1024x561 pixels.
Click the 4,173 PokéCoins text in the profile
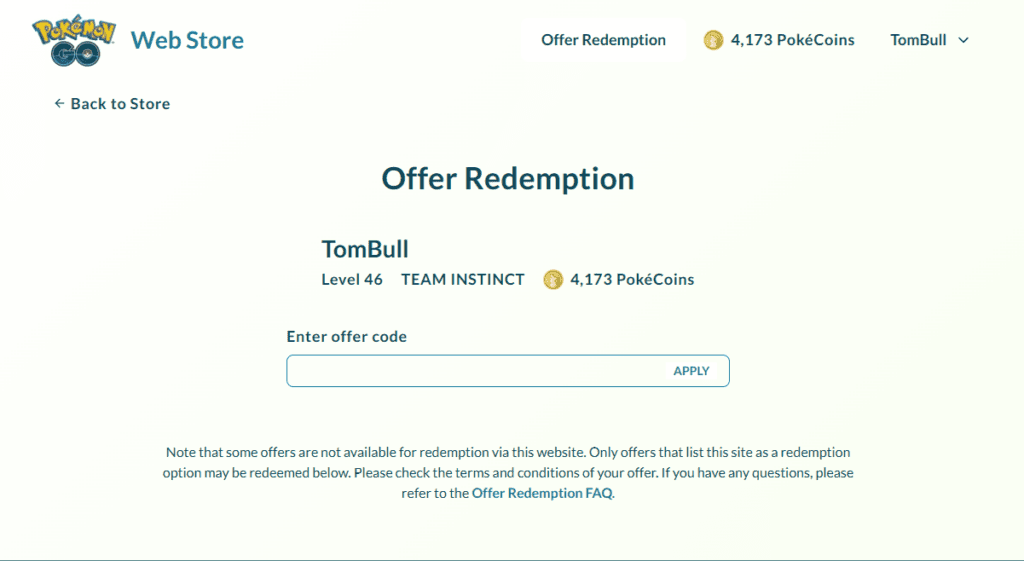point(632,280)
